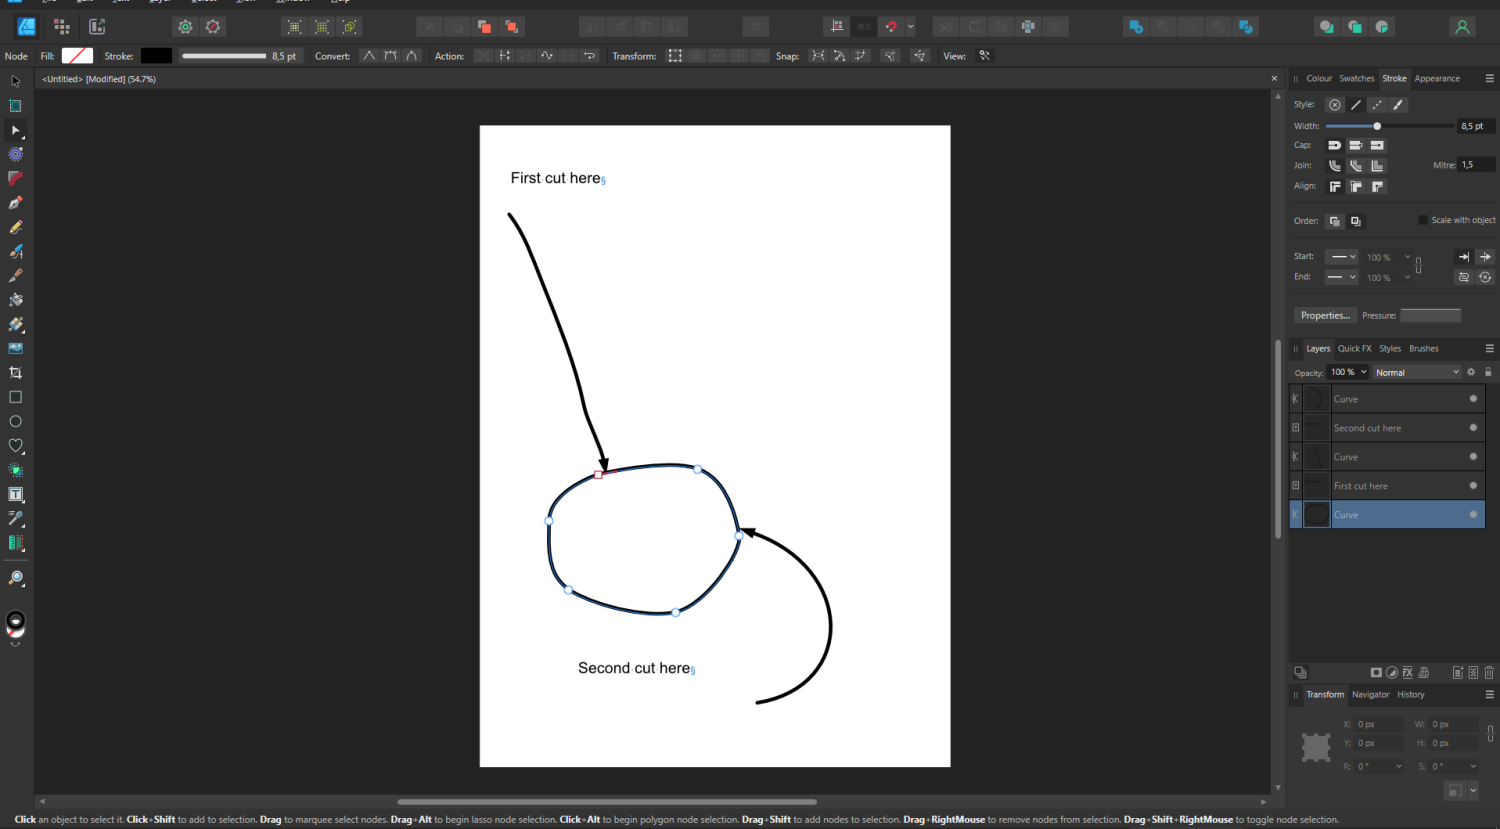Open the Navigator tab
Image resolution: width=1500 pixels, height=829 pixels.
tap(1370, 694)
